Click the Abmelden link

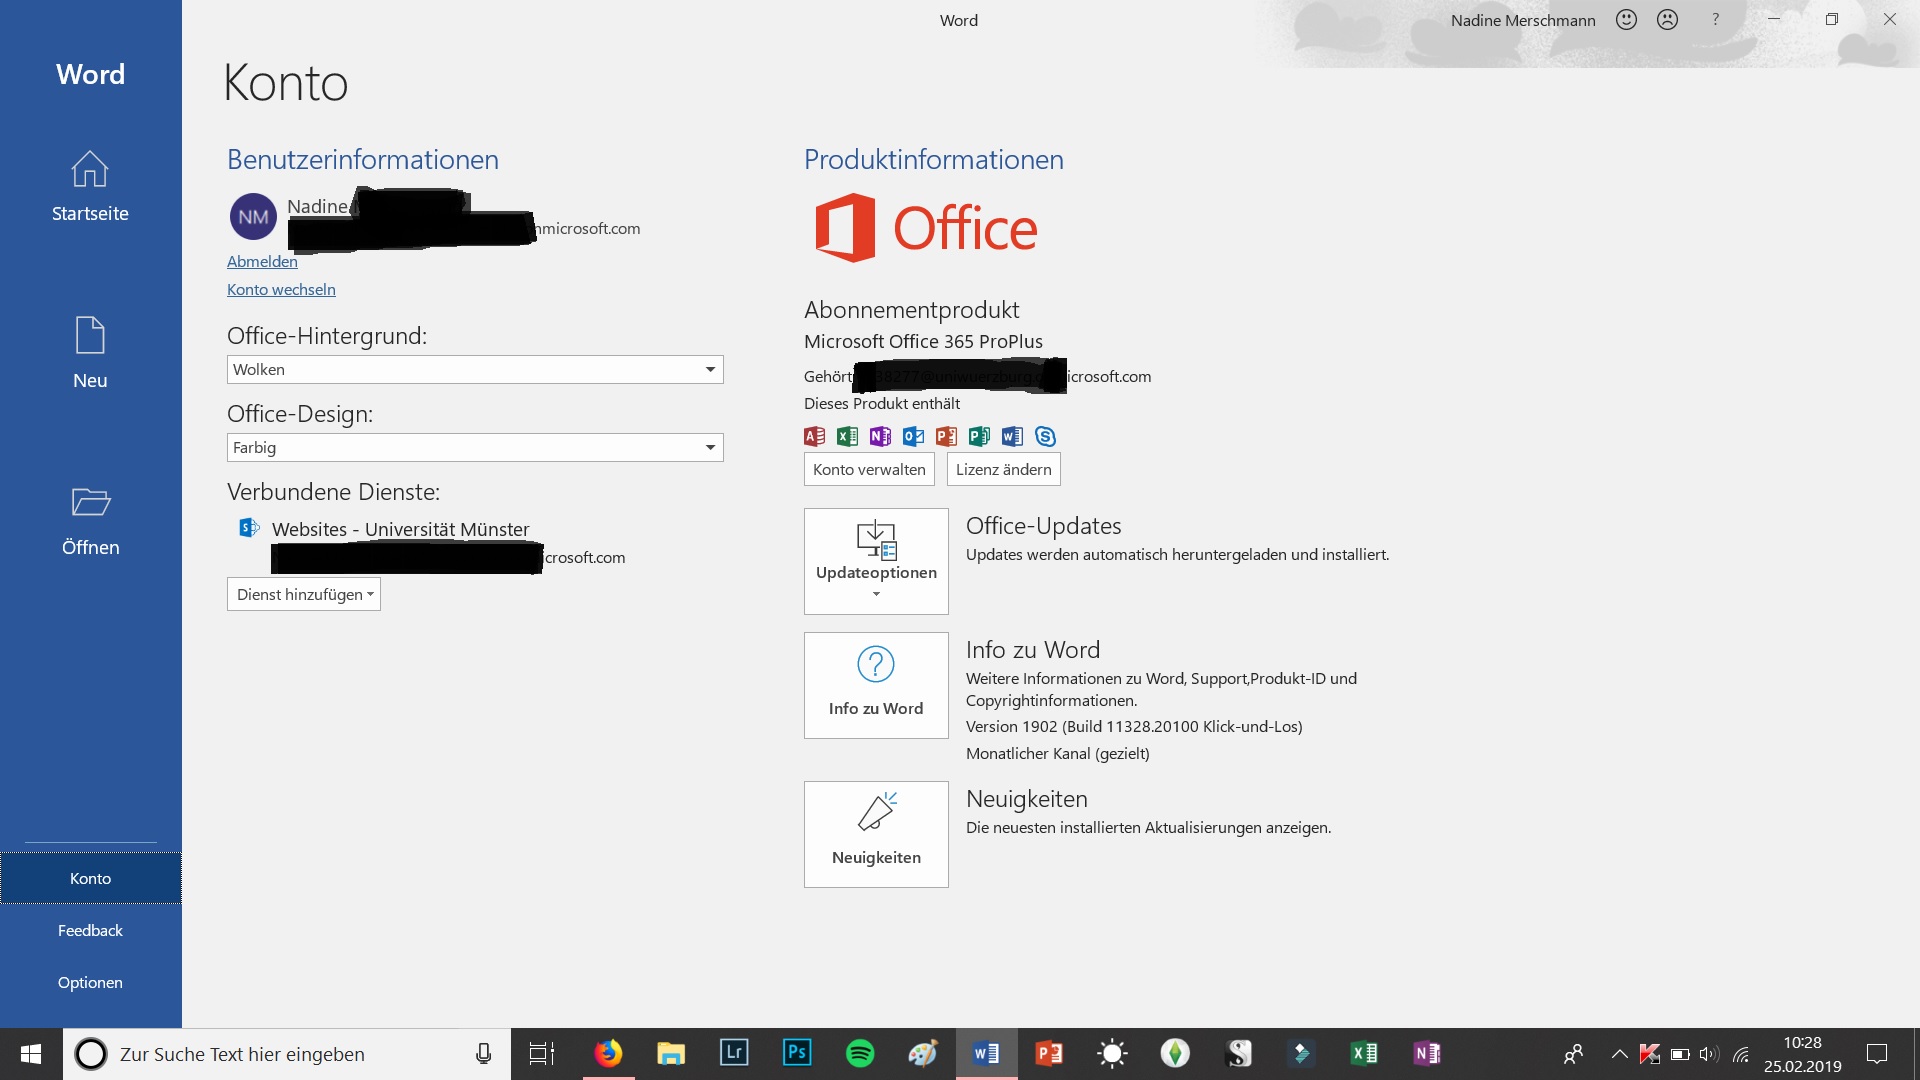pyautogui.click(x=262, y=262)
